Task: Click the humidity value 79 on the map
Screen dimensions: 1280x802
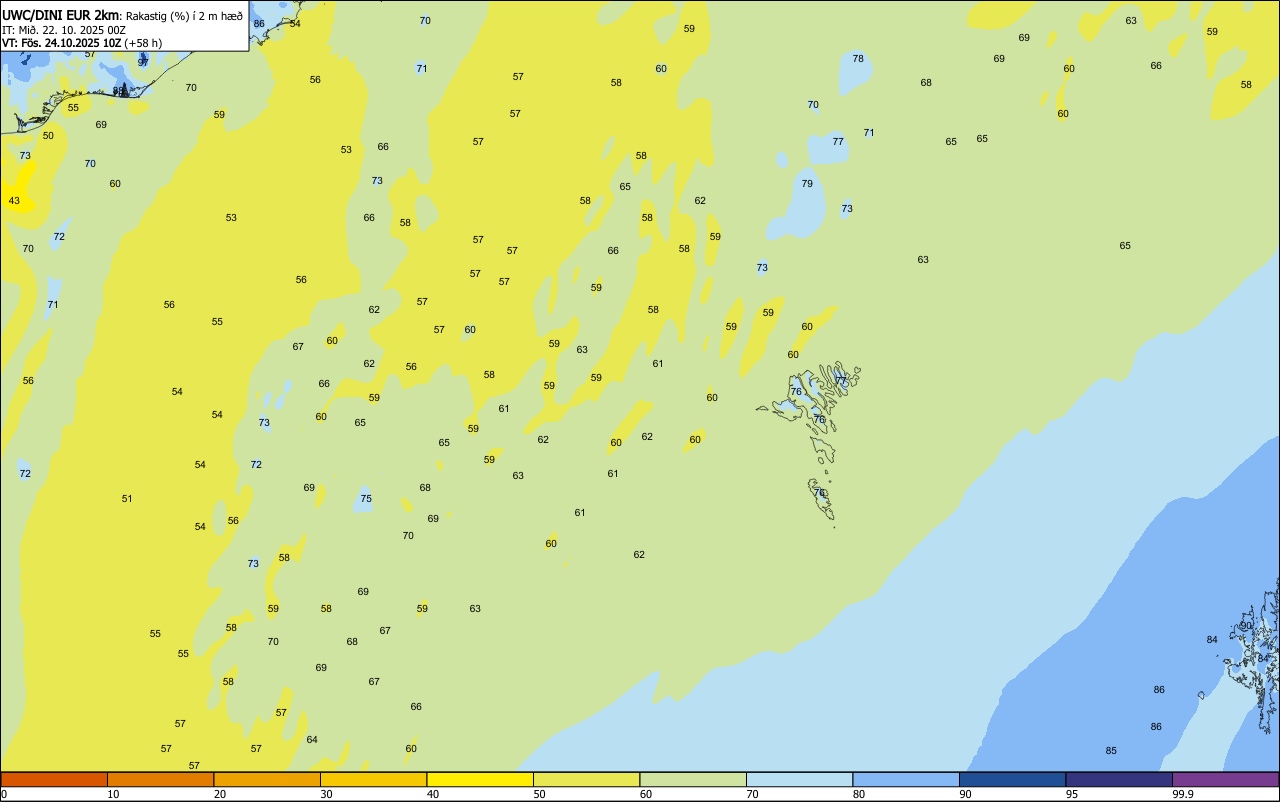Action: (x=807, y=184)
